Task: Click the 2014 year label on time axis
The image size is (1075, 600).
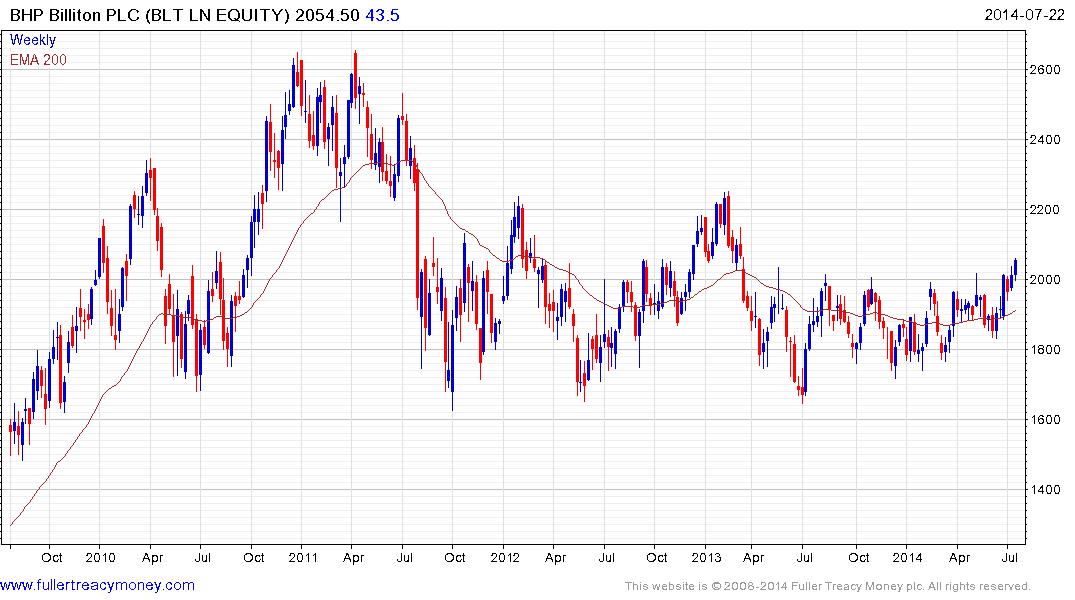Action: pos(907,557)
